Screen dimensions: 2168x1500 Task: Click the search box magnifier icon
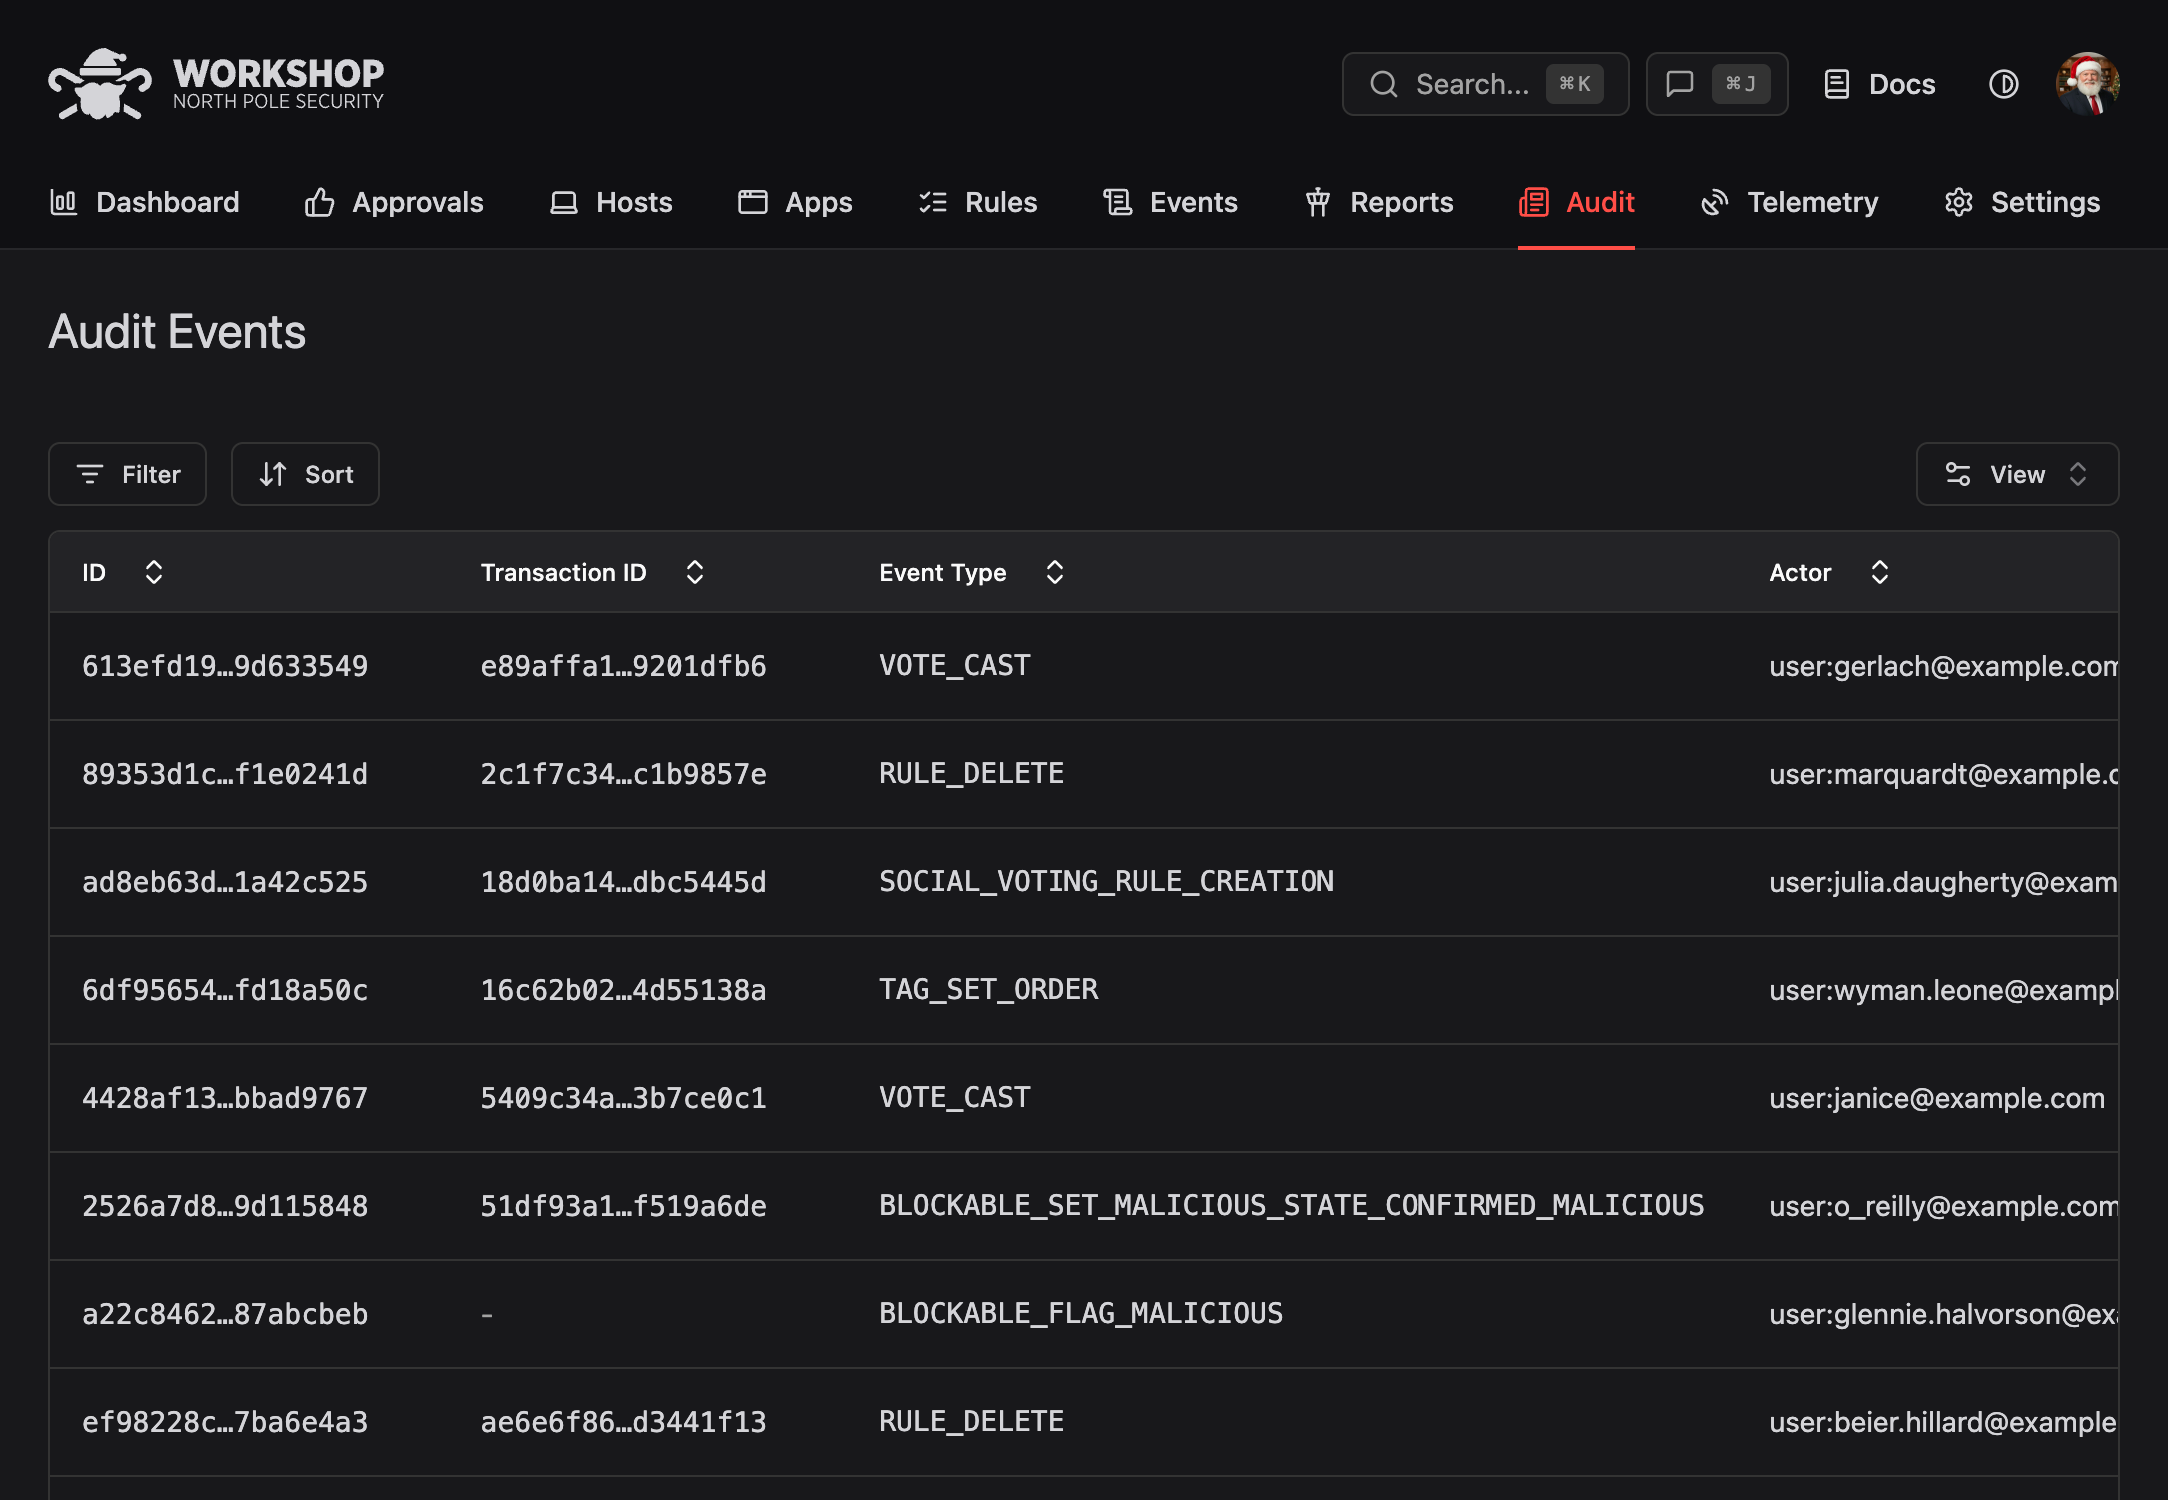[x=1383, y=84]
